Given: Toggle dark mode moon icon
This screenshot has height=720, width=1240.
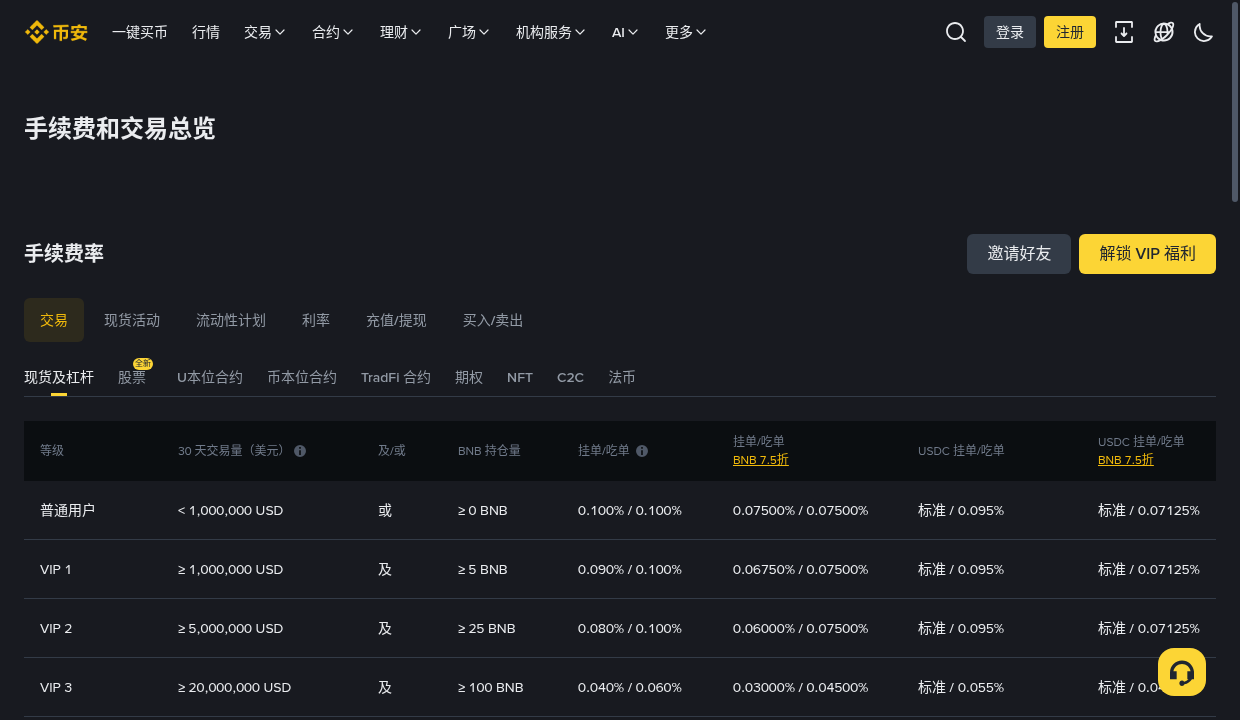Looking at the screenshot, I should tap(1204, 32).
